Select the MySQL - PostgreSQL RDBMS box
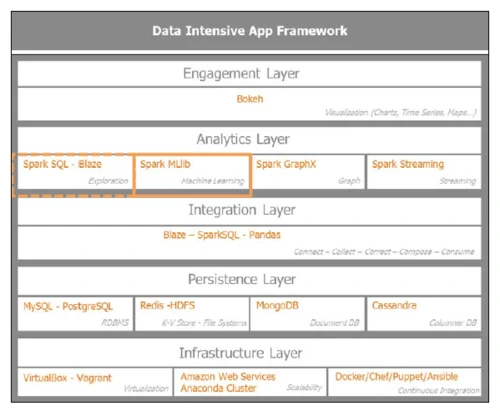This screenshot has height=411, width=500. pyautogui.click(x=75, y=314)
